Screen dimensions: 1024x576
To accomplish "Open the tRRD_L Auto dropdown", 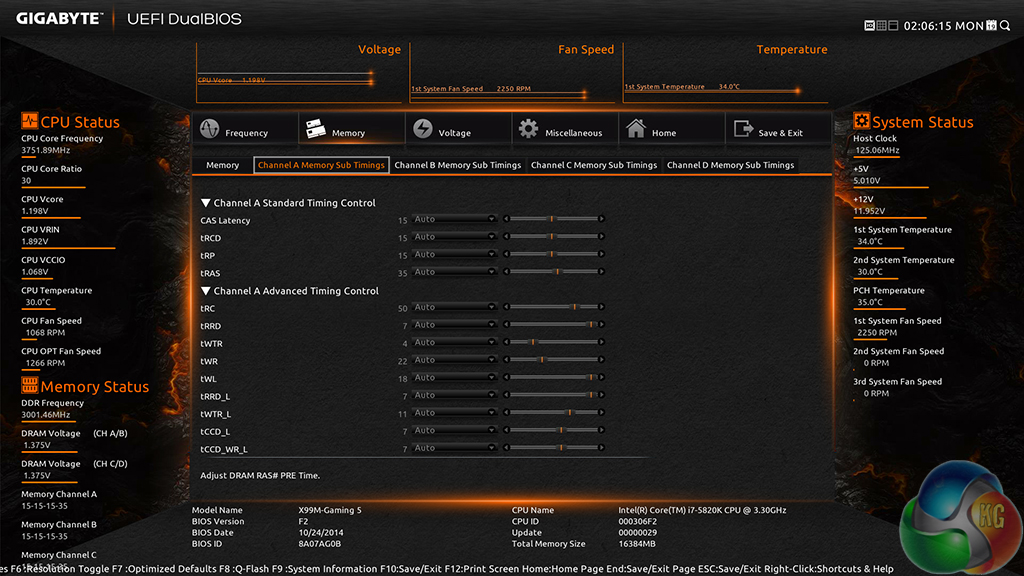I will [x=454, y=395].
